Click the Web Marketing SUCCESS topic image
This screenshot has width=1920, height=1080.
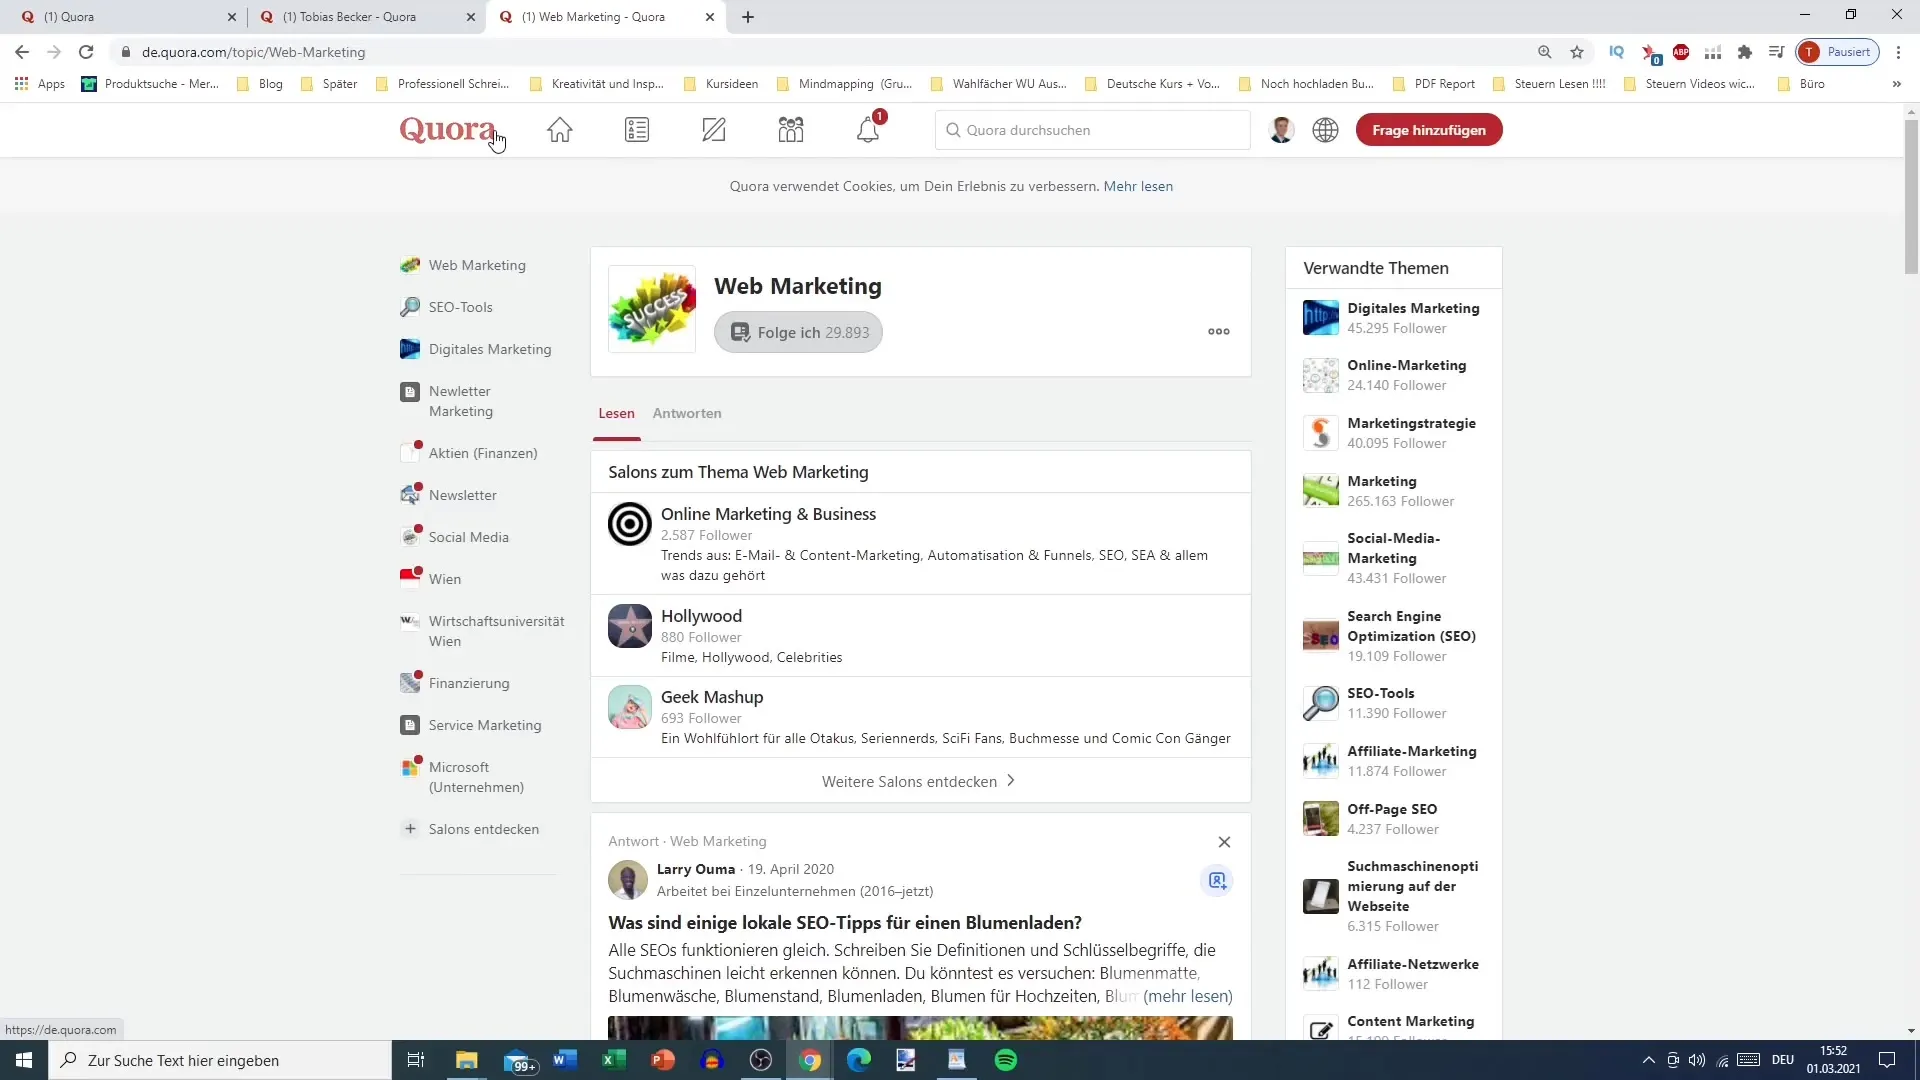click(652, 309)
